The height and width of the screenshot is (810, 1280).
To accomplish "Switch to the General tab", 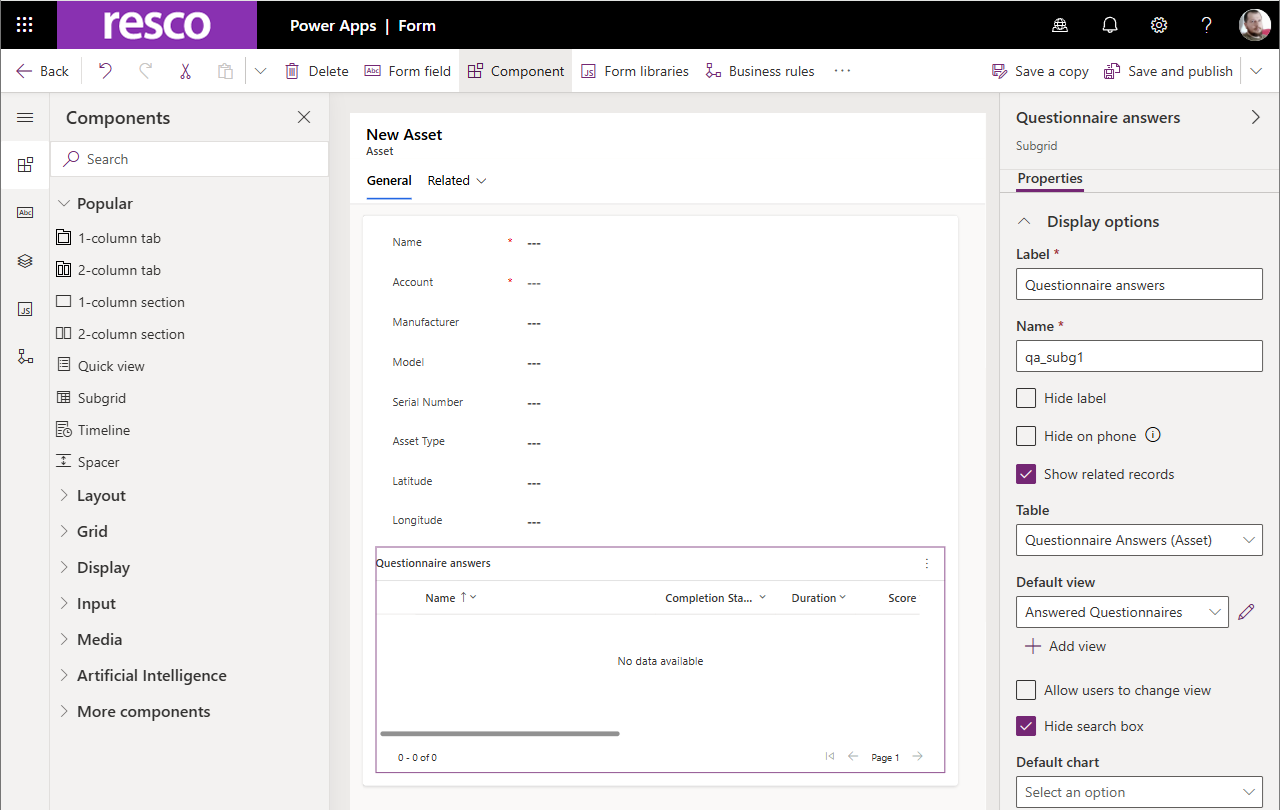I will pyautogui.click(x=389, y=181).
